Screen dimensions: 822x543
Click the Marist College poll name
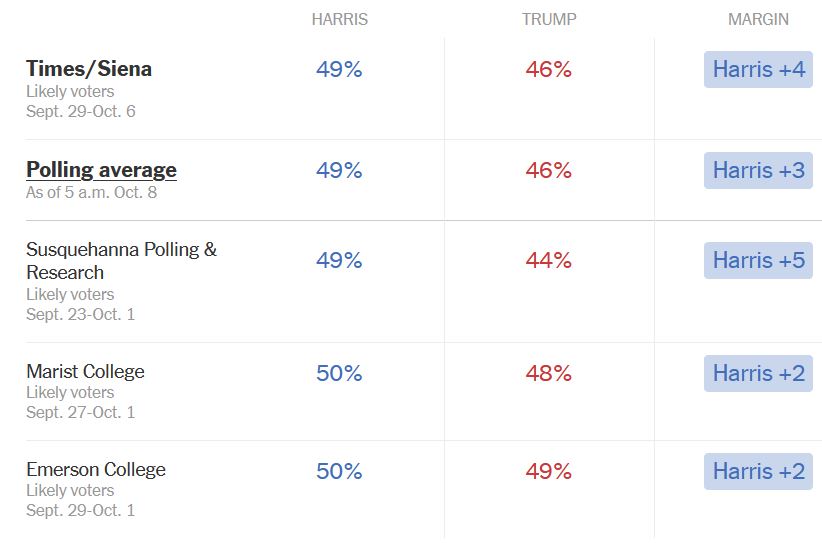click(85, 372)
